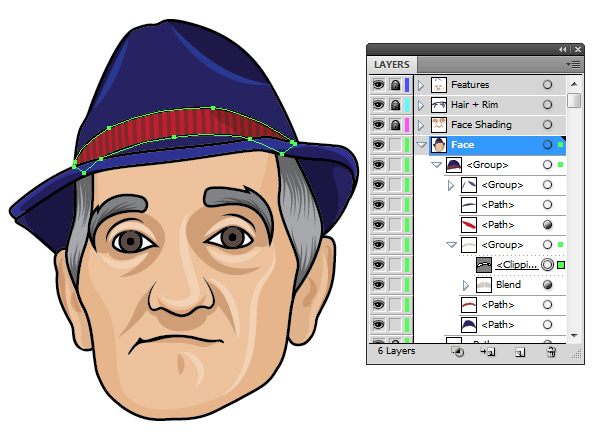
Task: Toggle eye of red band Path row
Action: click(x=378, y=225)
